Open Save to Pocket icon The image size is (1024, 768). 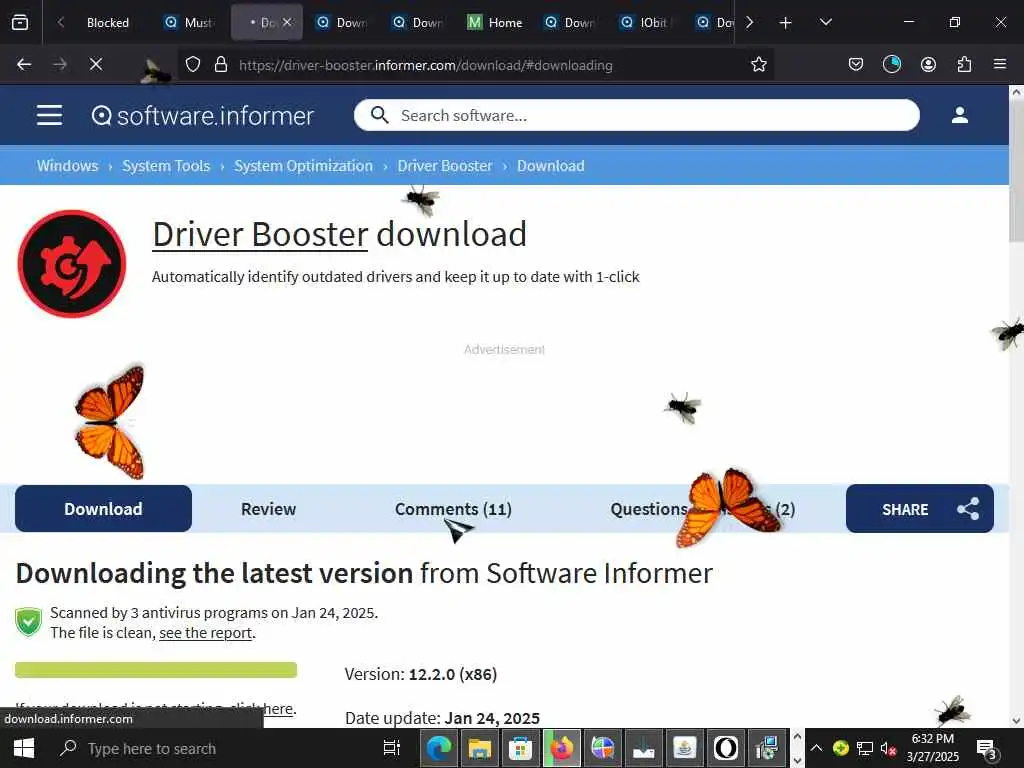(856, 64)
